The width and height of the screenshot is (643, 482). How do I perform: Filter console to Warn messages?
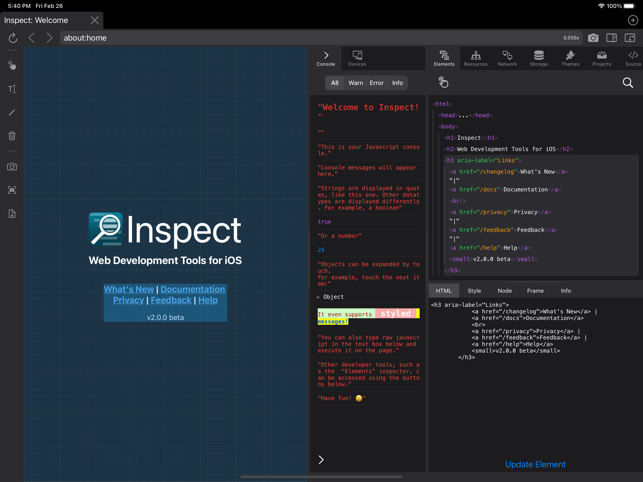[356, 83]
